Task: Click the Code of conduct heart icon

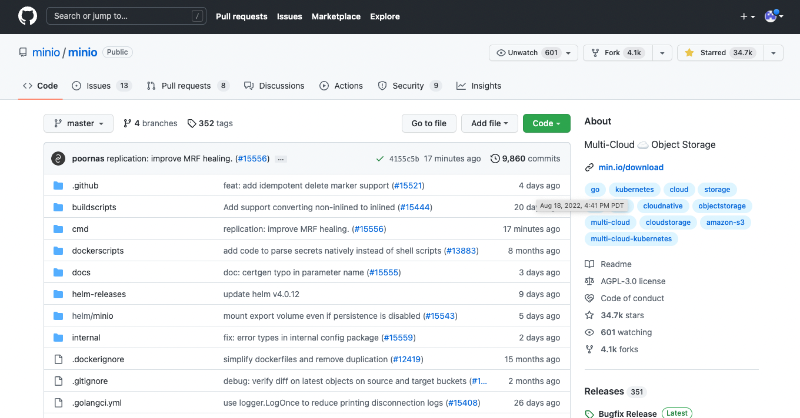Action: coord(589,298)
